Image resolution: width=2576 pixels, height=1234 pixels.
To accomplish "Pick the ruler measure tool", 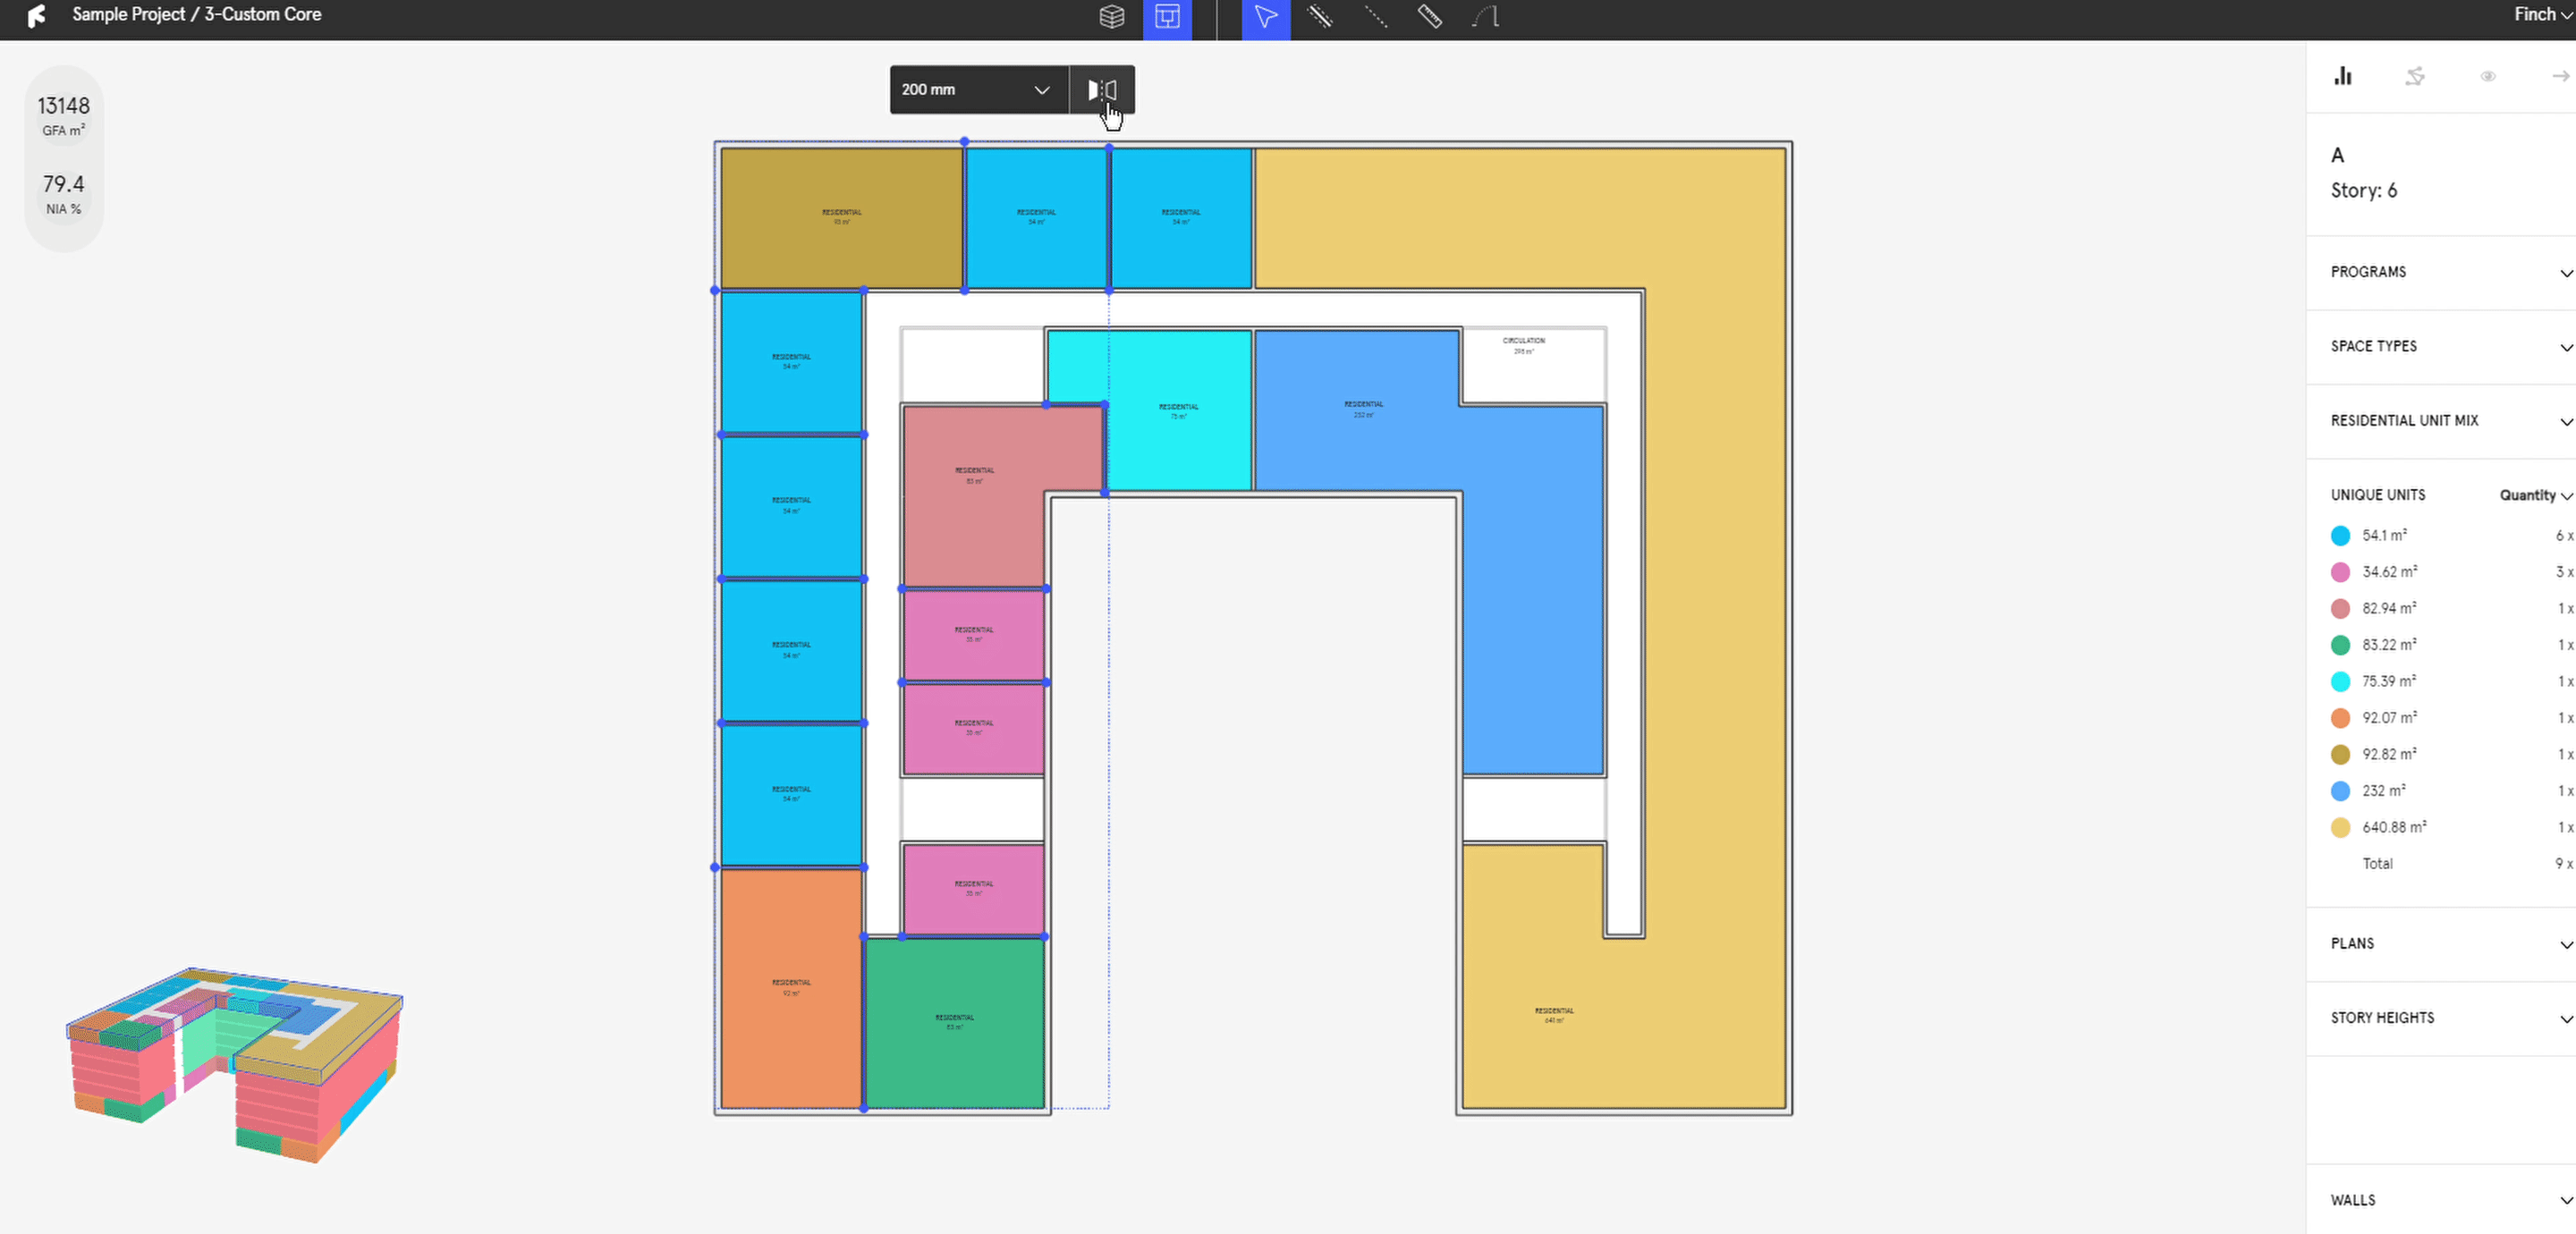I will point(1430,17).
